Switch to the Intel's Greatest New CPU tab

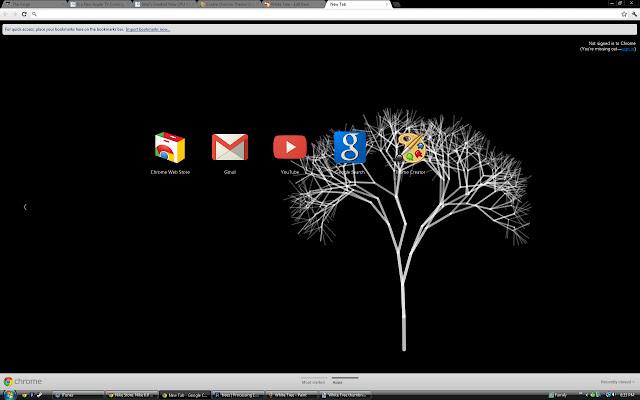pyautogui.click(x=165, y=4)
